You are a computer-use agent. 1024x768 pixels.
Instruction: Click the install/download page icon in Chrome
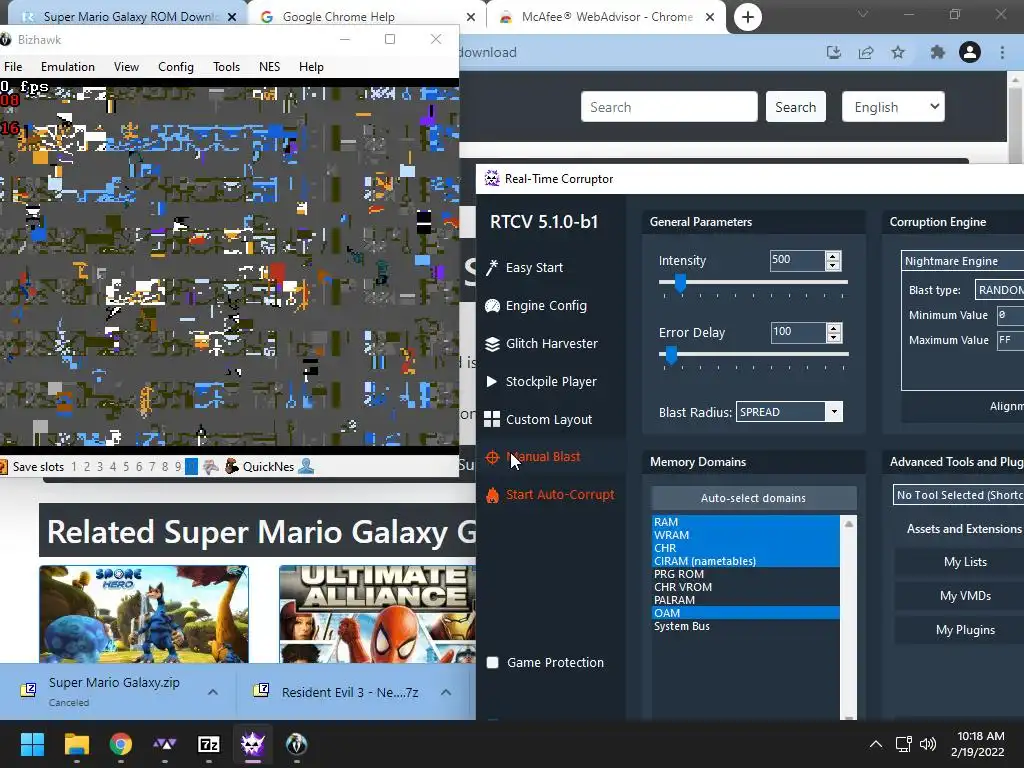pos(834,52)
